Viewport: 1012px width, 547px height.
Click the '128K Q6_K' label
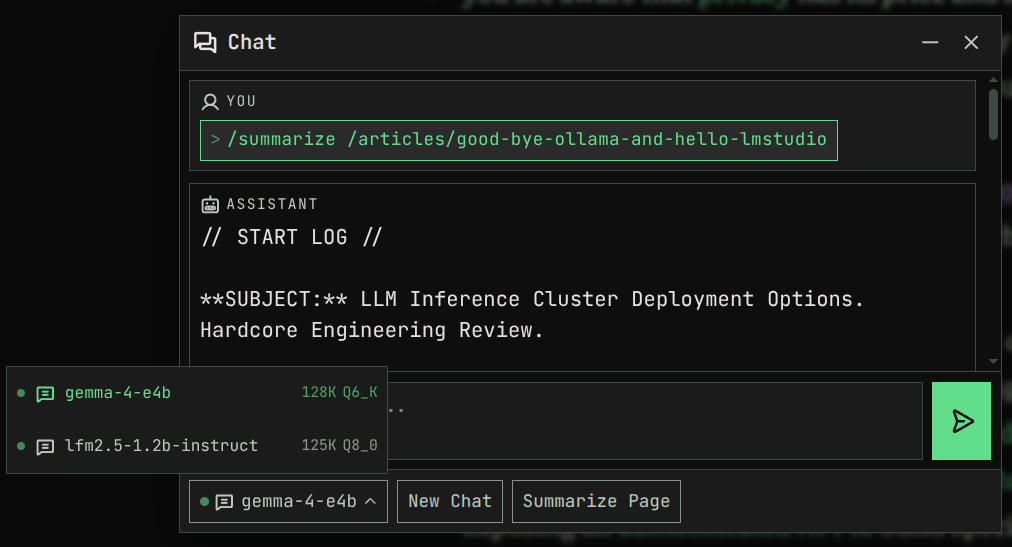[339, 392]
